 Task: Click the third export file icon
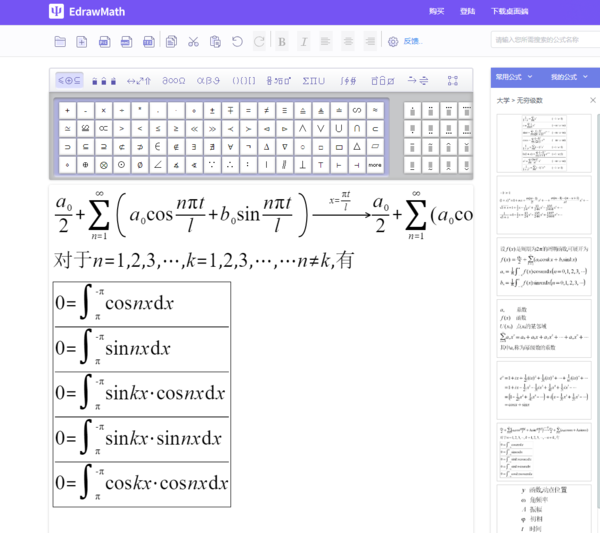[149, 41]
